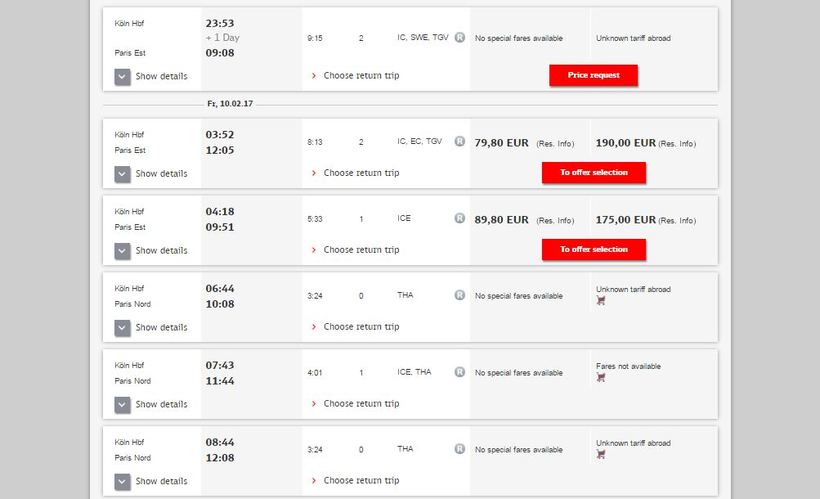This screenshot has height=499, width=820.
Task: Click reservation icon for 06:44 THA train
Action: (460, 295)
